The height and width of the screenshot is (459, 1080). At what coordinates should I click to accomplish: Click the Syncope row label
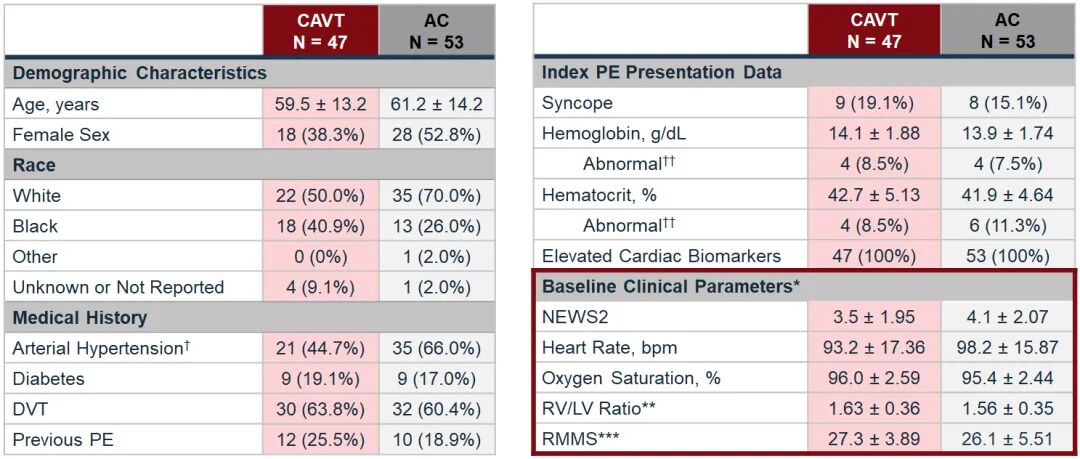click(x=577, y=103)
